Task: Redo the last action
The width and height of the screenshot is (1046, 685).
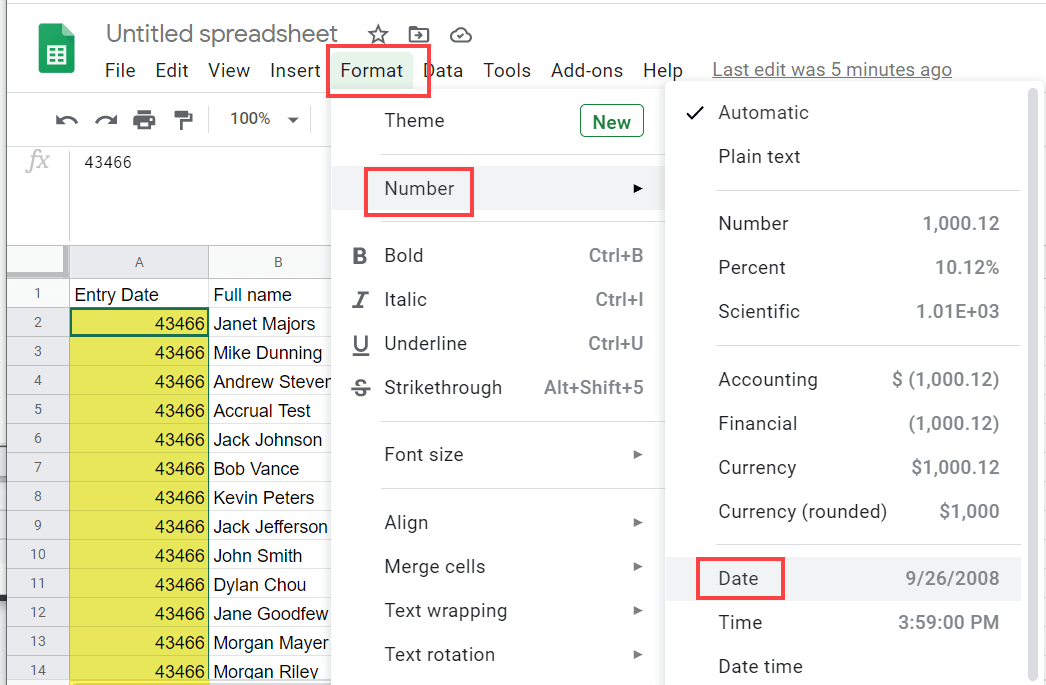Action: [105, 120]
